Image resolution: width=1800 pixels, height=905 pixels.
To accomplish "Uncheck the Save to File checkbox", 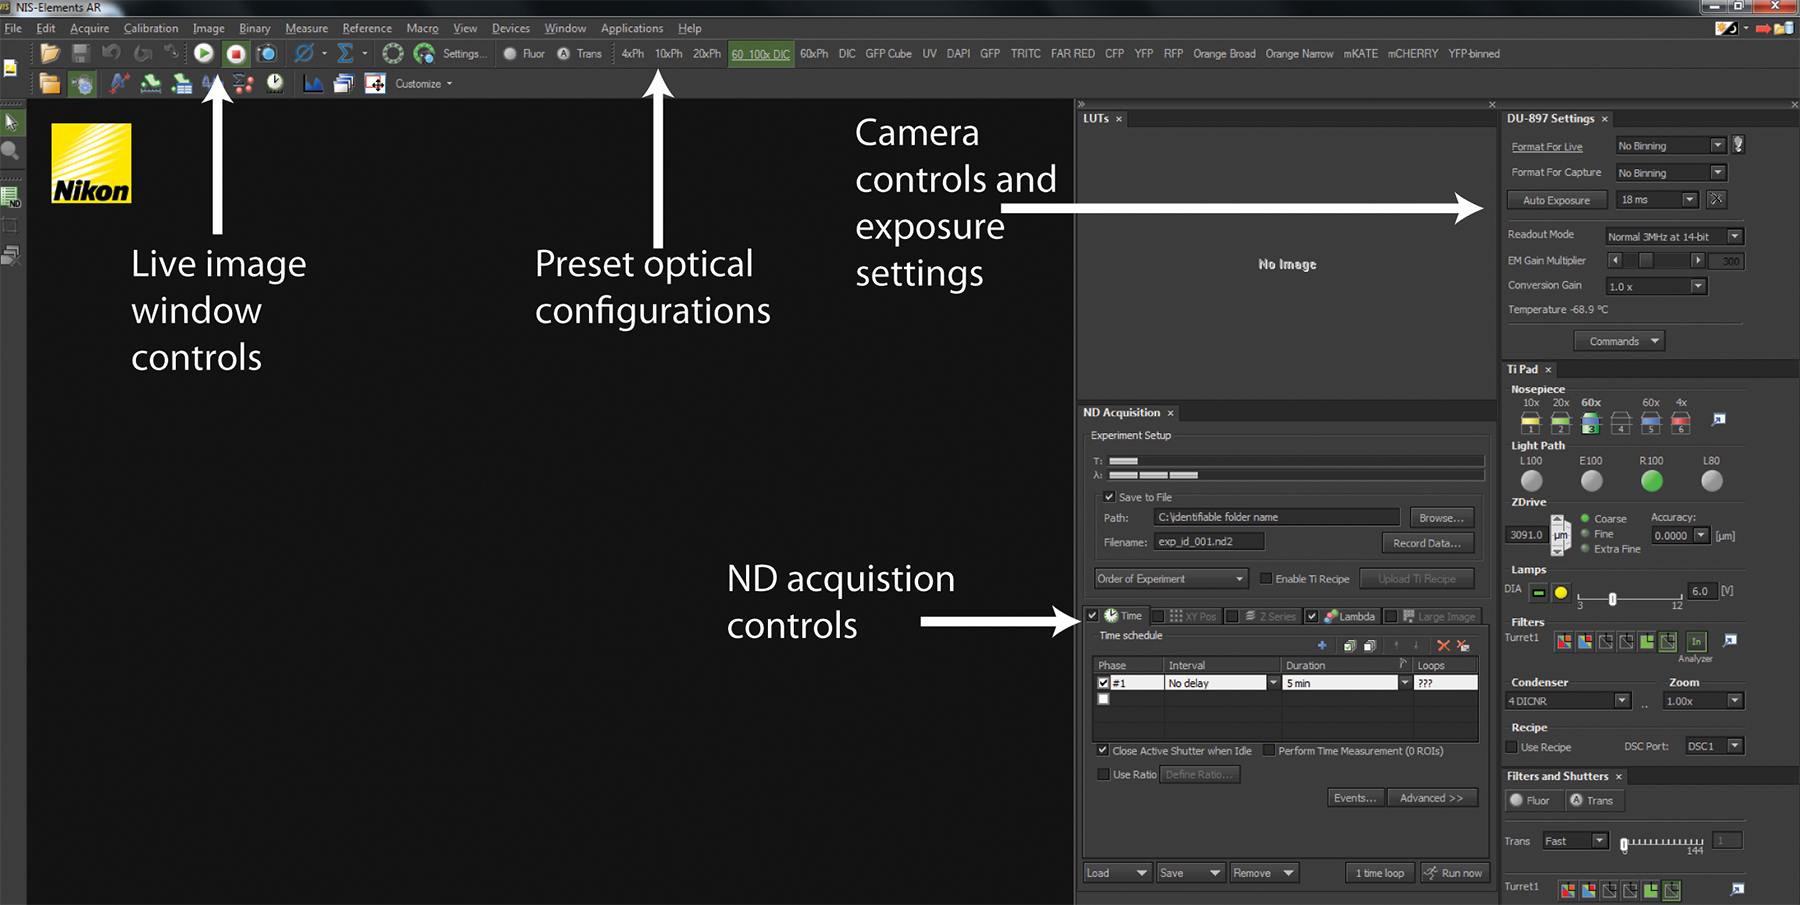I will tap(1109, 497).
